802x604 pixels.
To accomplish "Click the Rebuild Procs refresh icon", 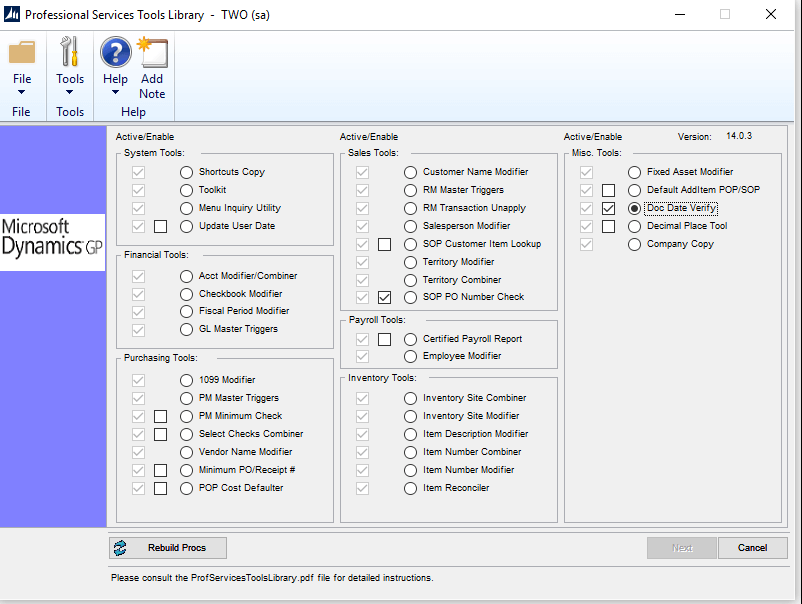I will coord(121,548).
